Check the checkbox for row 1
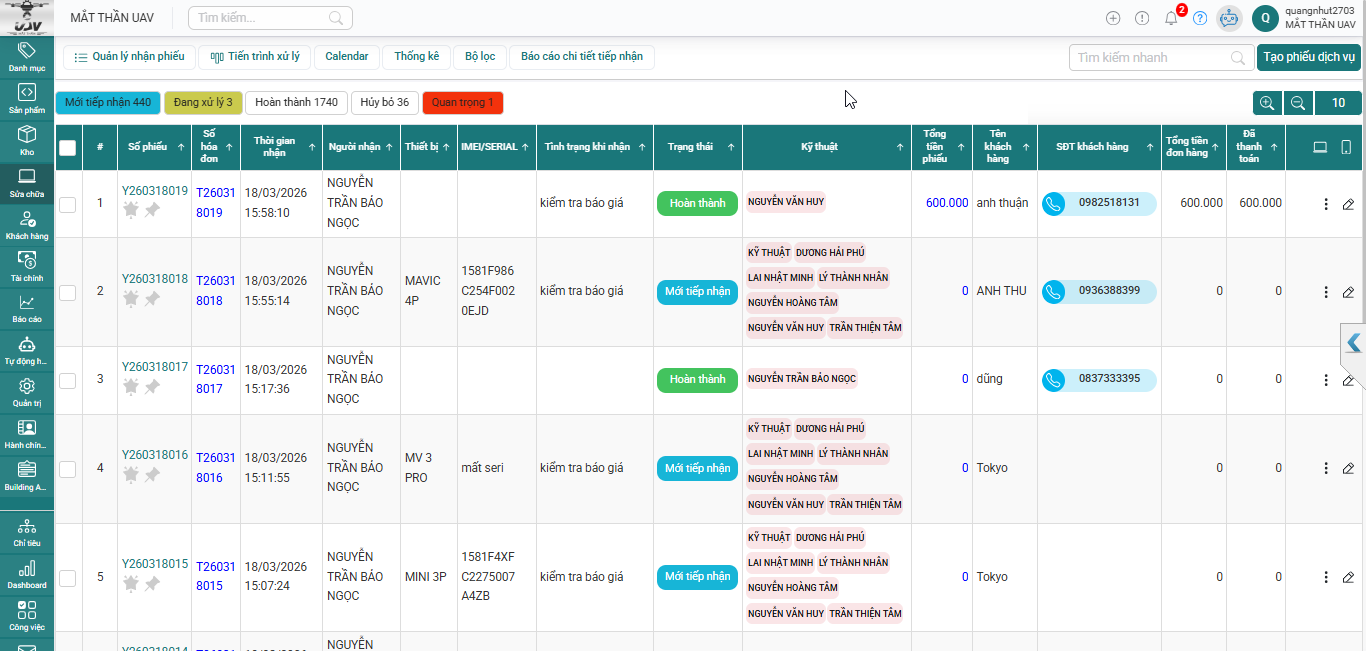The height and width of the screenshot is (651, 1366). [67, 204]
